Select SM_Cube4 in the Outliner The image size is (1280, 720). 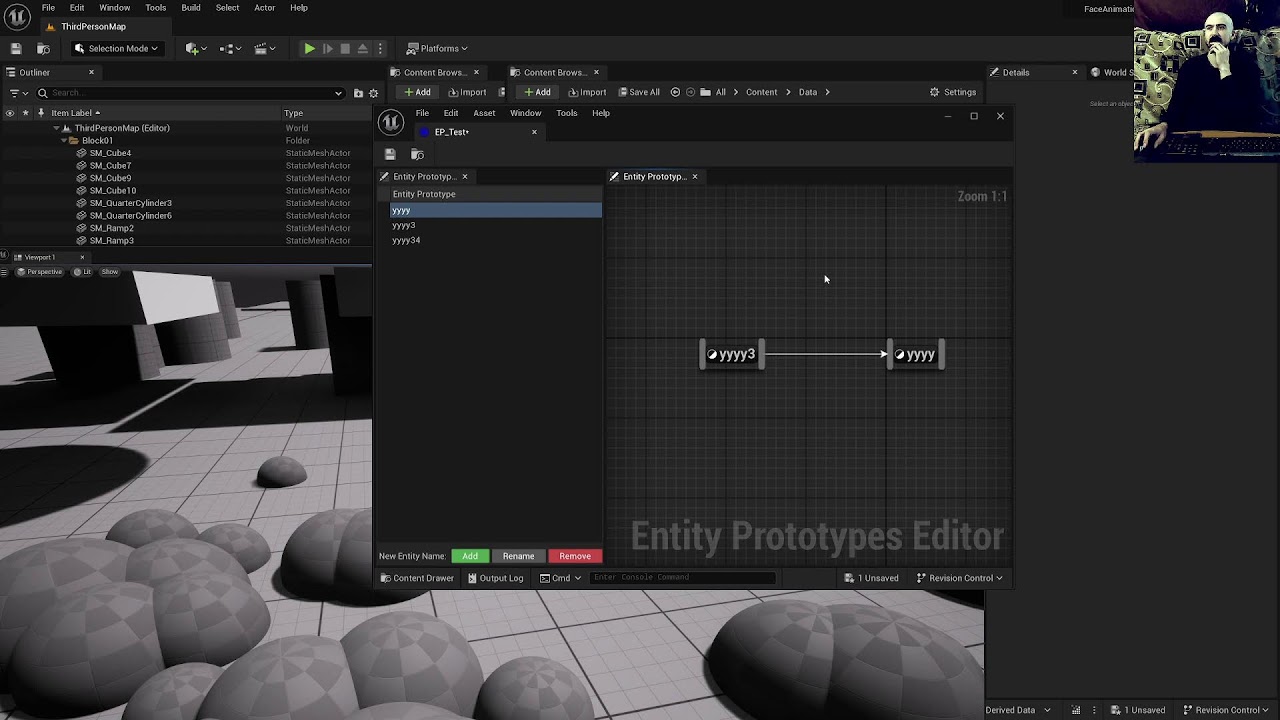[x=110, y=153]
